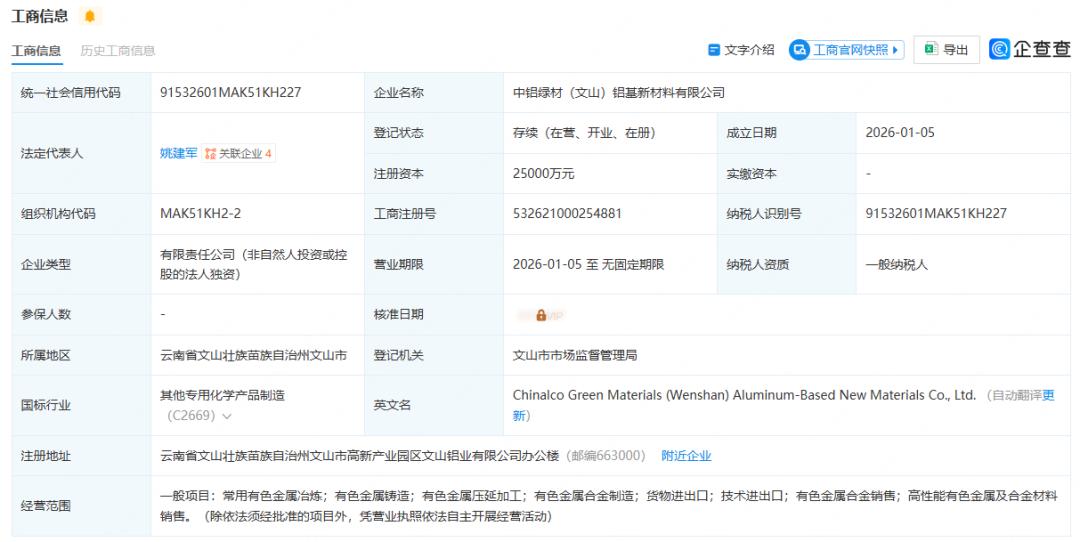
Task: Click taxpayer ID under 纳税人识别号
Action: point(936,213)
